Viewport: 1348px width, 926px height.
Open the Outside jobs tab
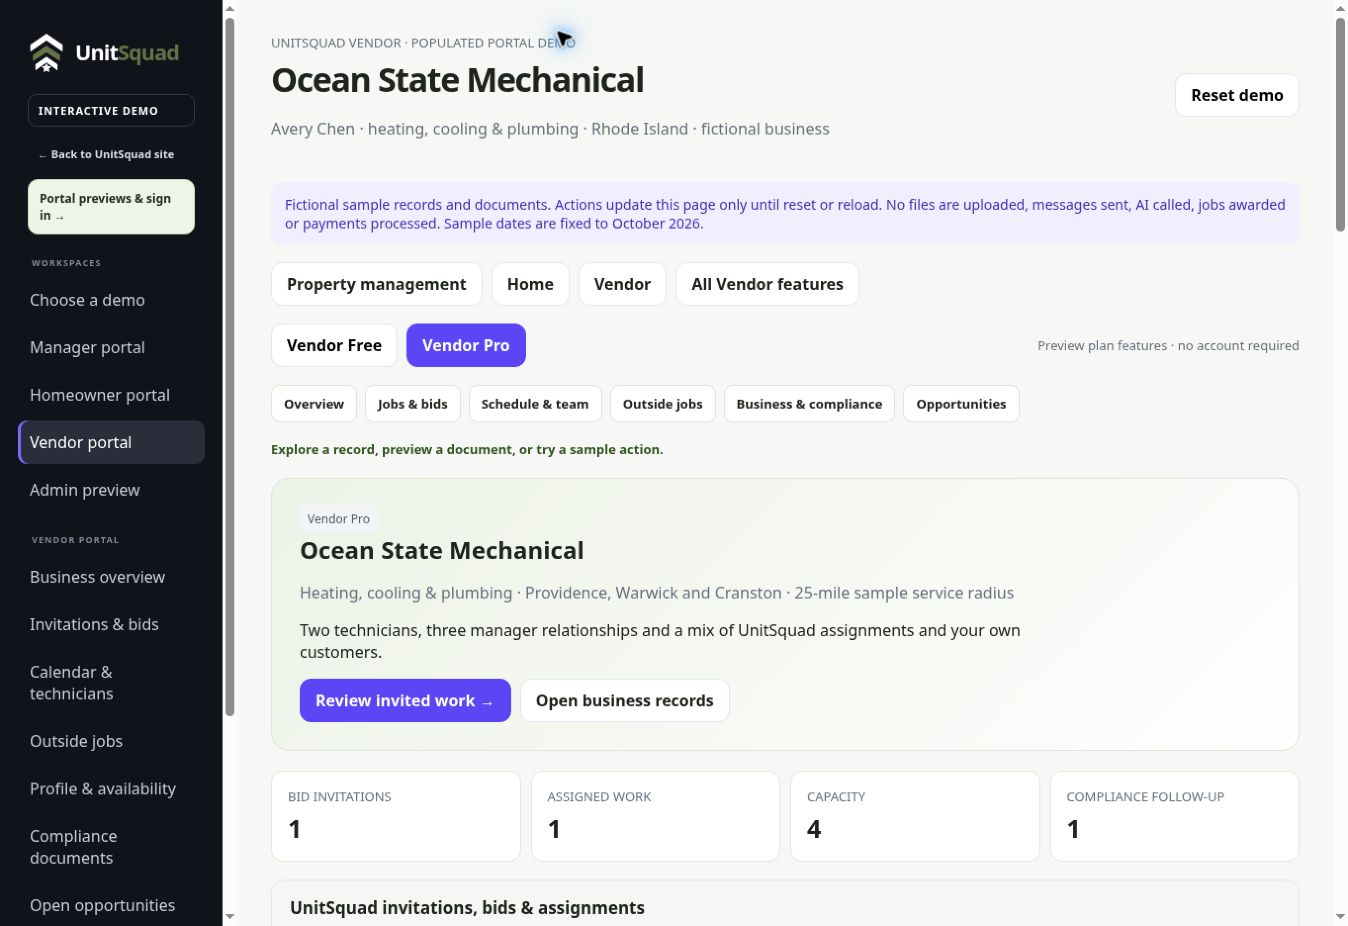[x=663, y=404]
